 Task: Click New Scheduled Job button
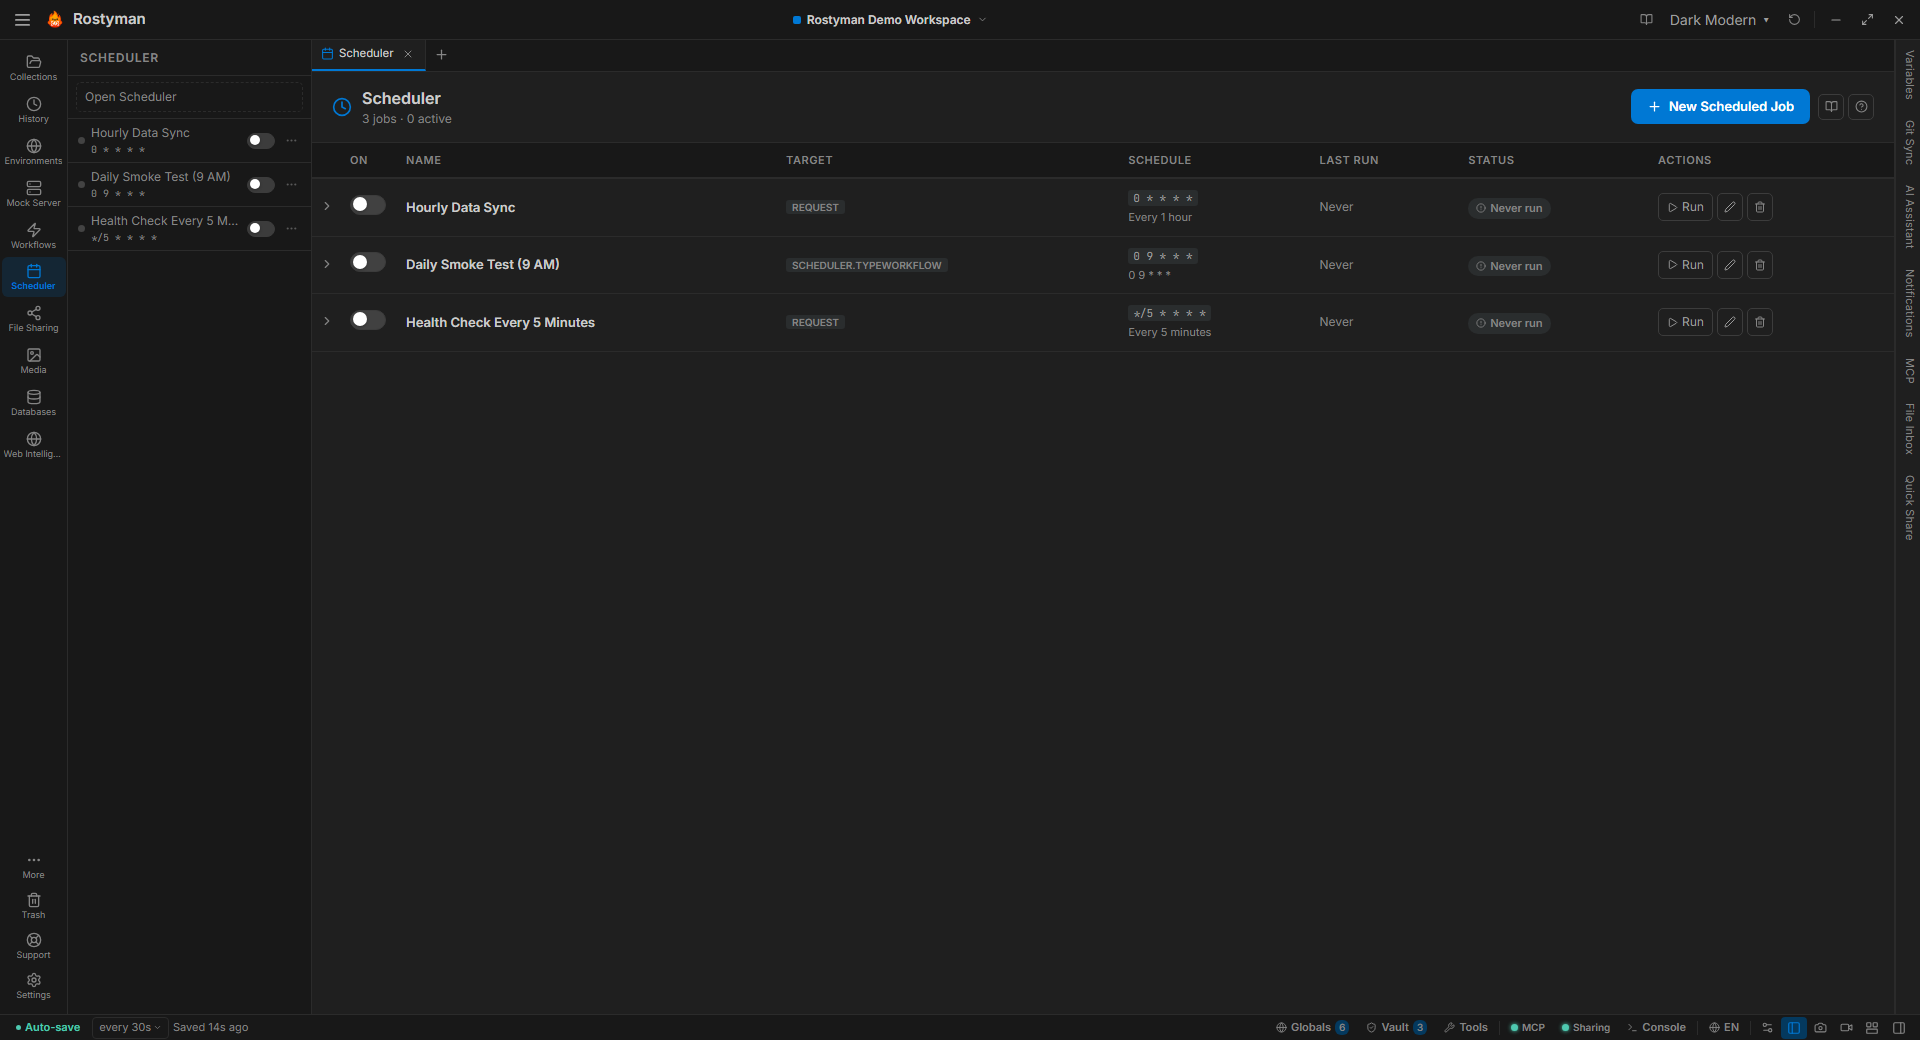pyautogui.click(x=1720, y=106)
